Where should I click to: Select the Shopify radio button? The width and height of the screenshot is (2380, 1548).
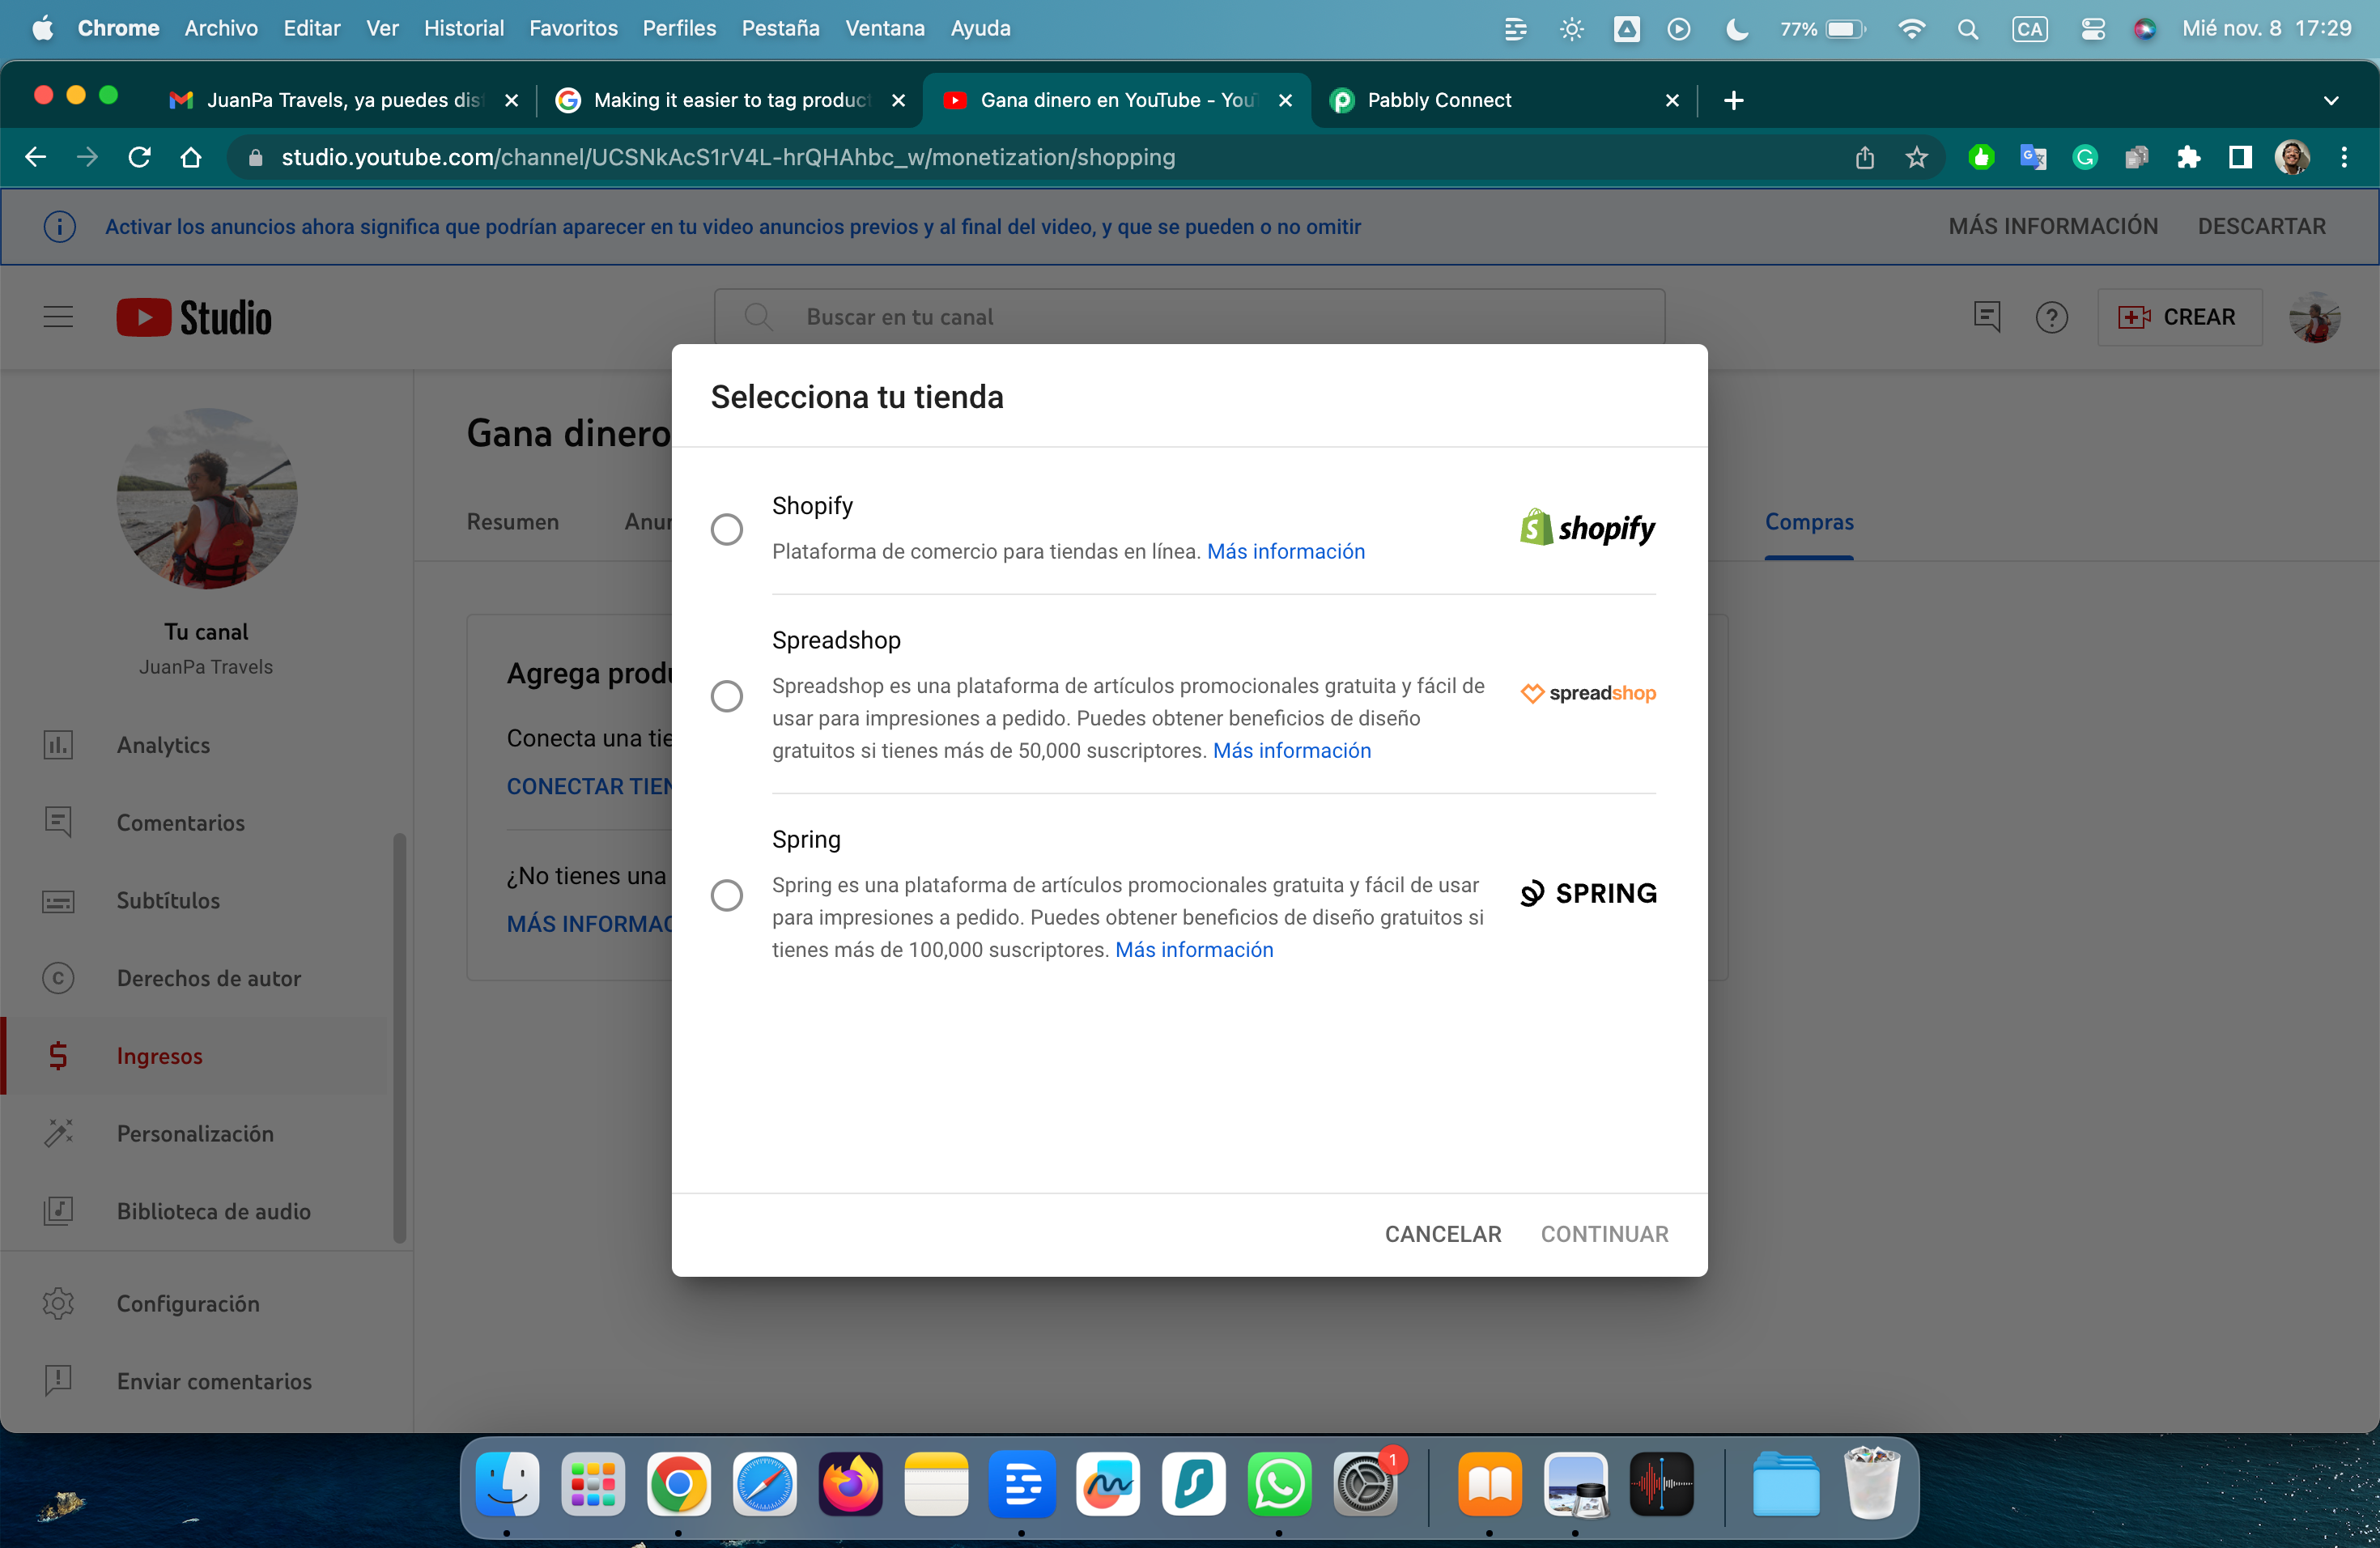727,529
